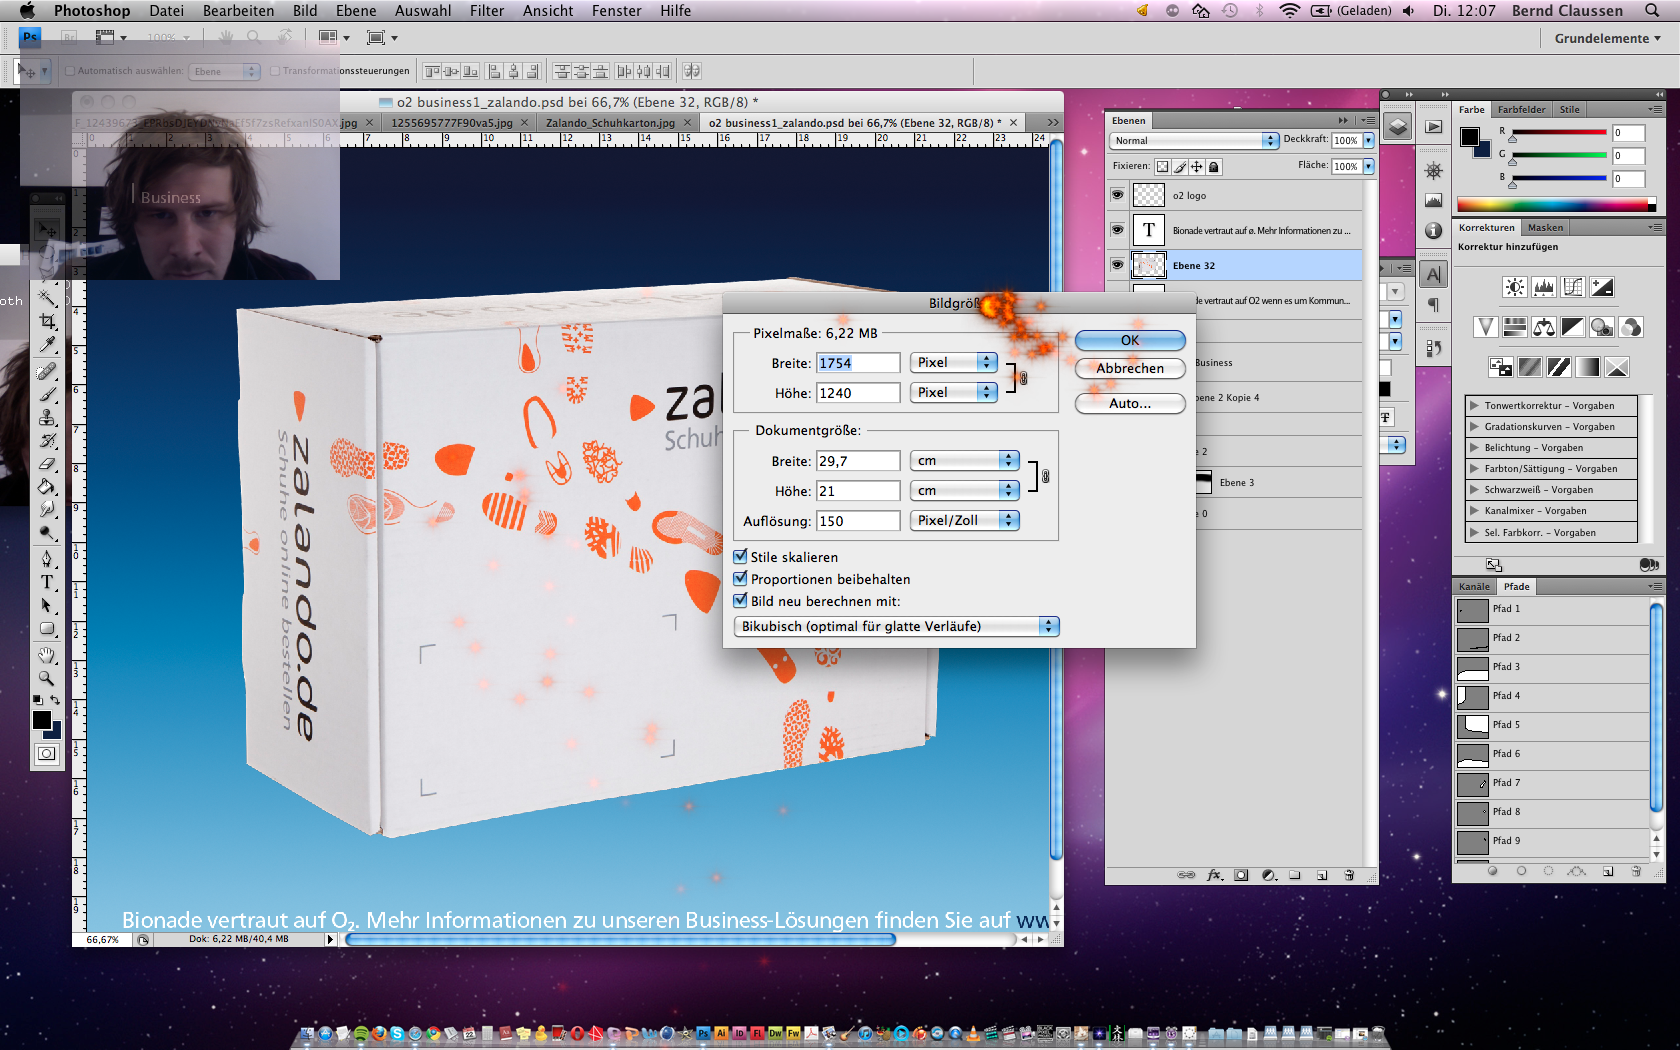Pick the Clone Stamp tool

47,417
